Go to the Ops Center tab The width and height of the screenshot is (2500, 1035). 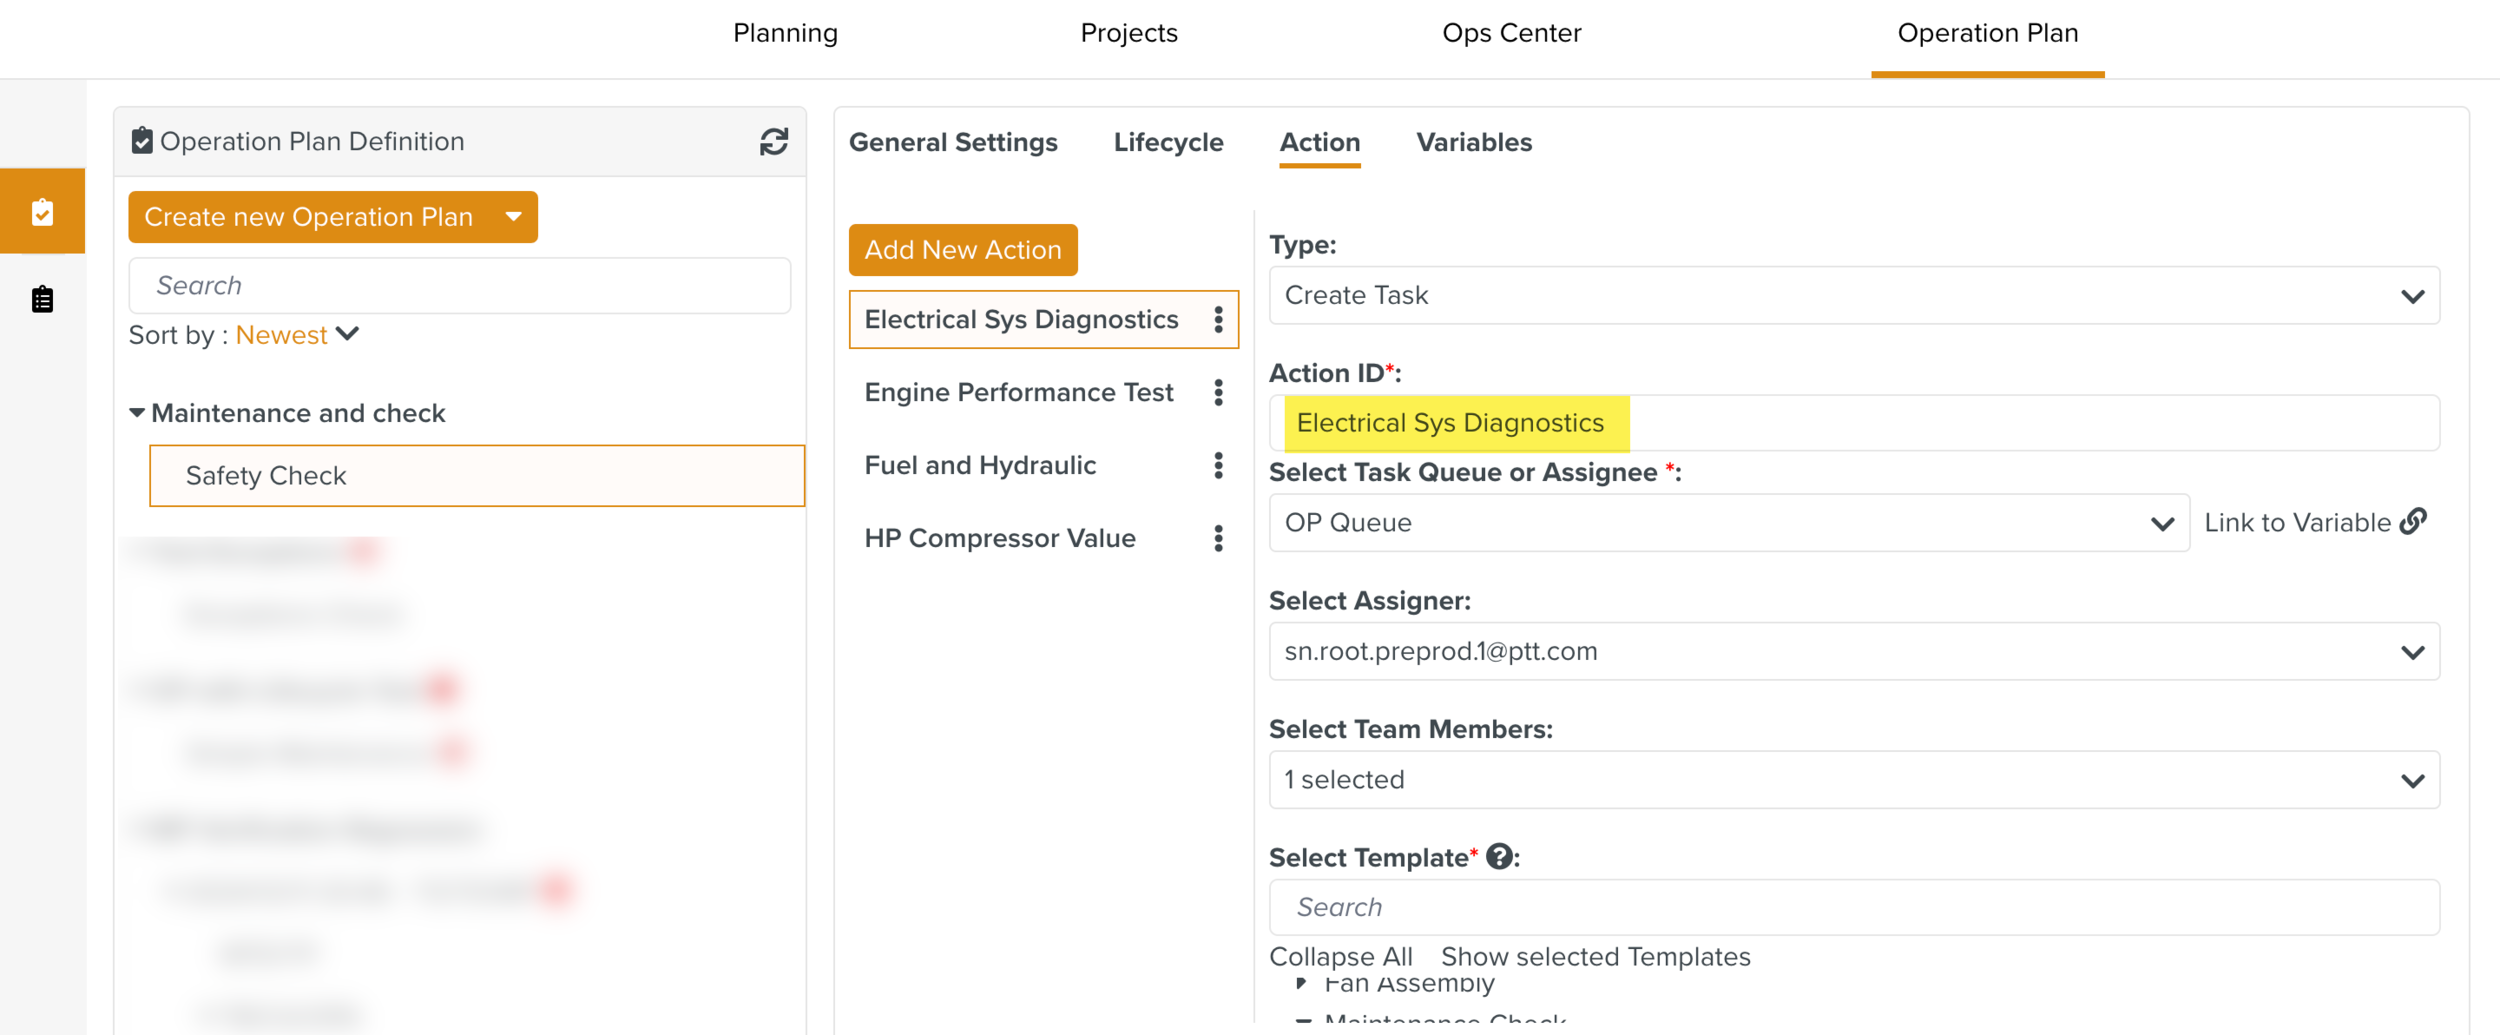1511,33
